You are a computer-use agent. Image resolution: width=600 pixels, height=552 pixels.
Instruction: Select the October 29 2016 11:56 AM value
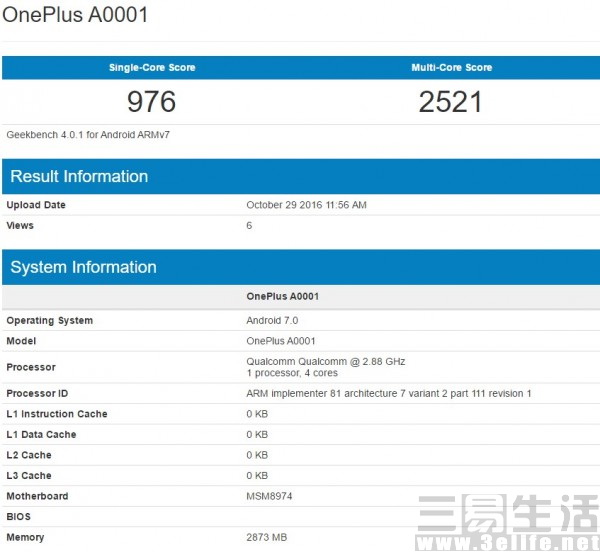[x=307, y=205]
